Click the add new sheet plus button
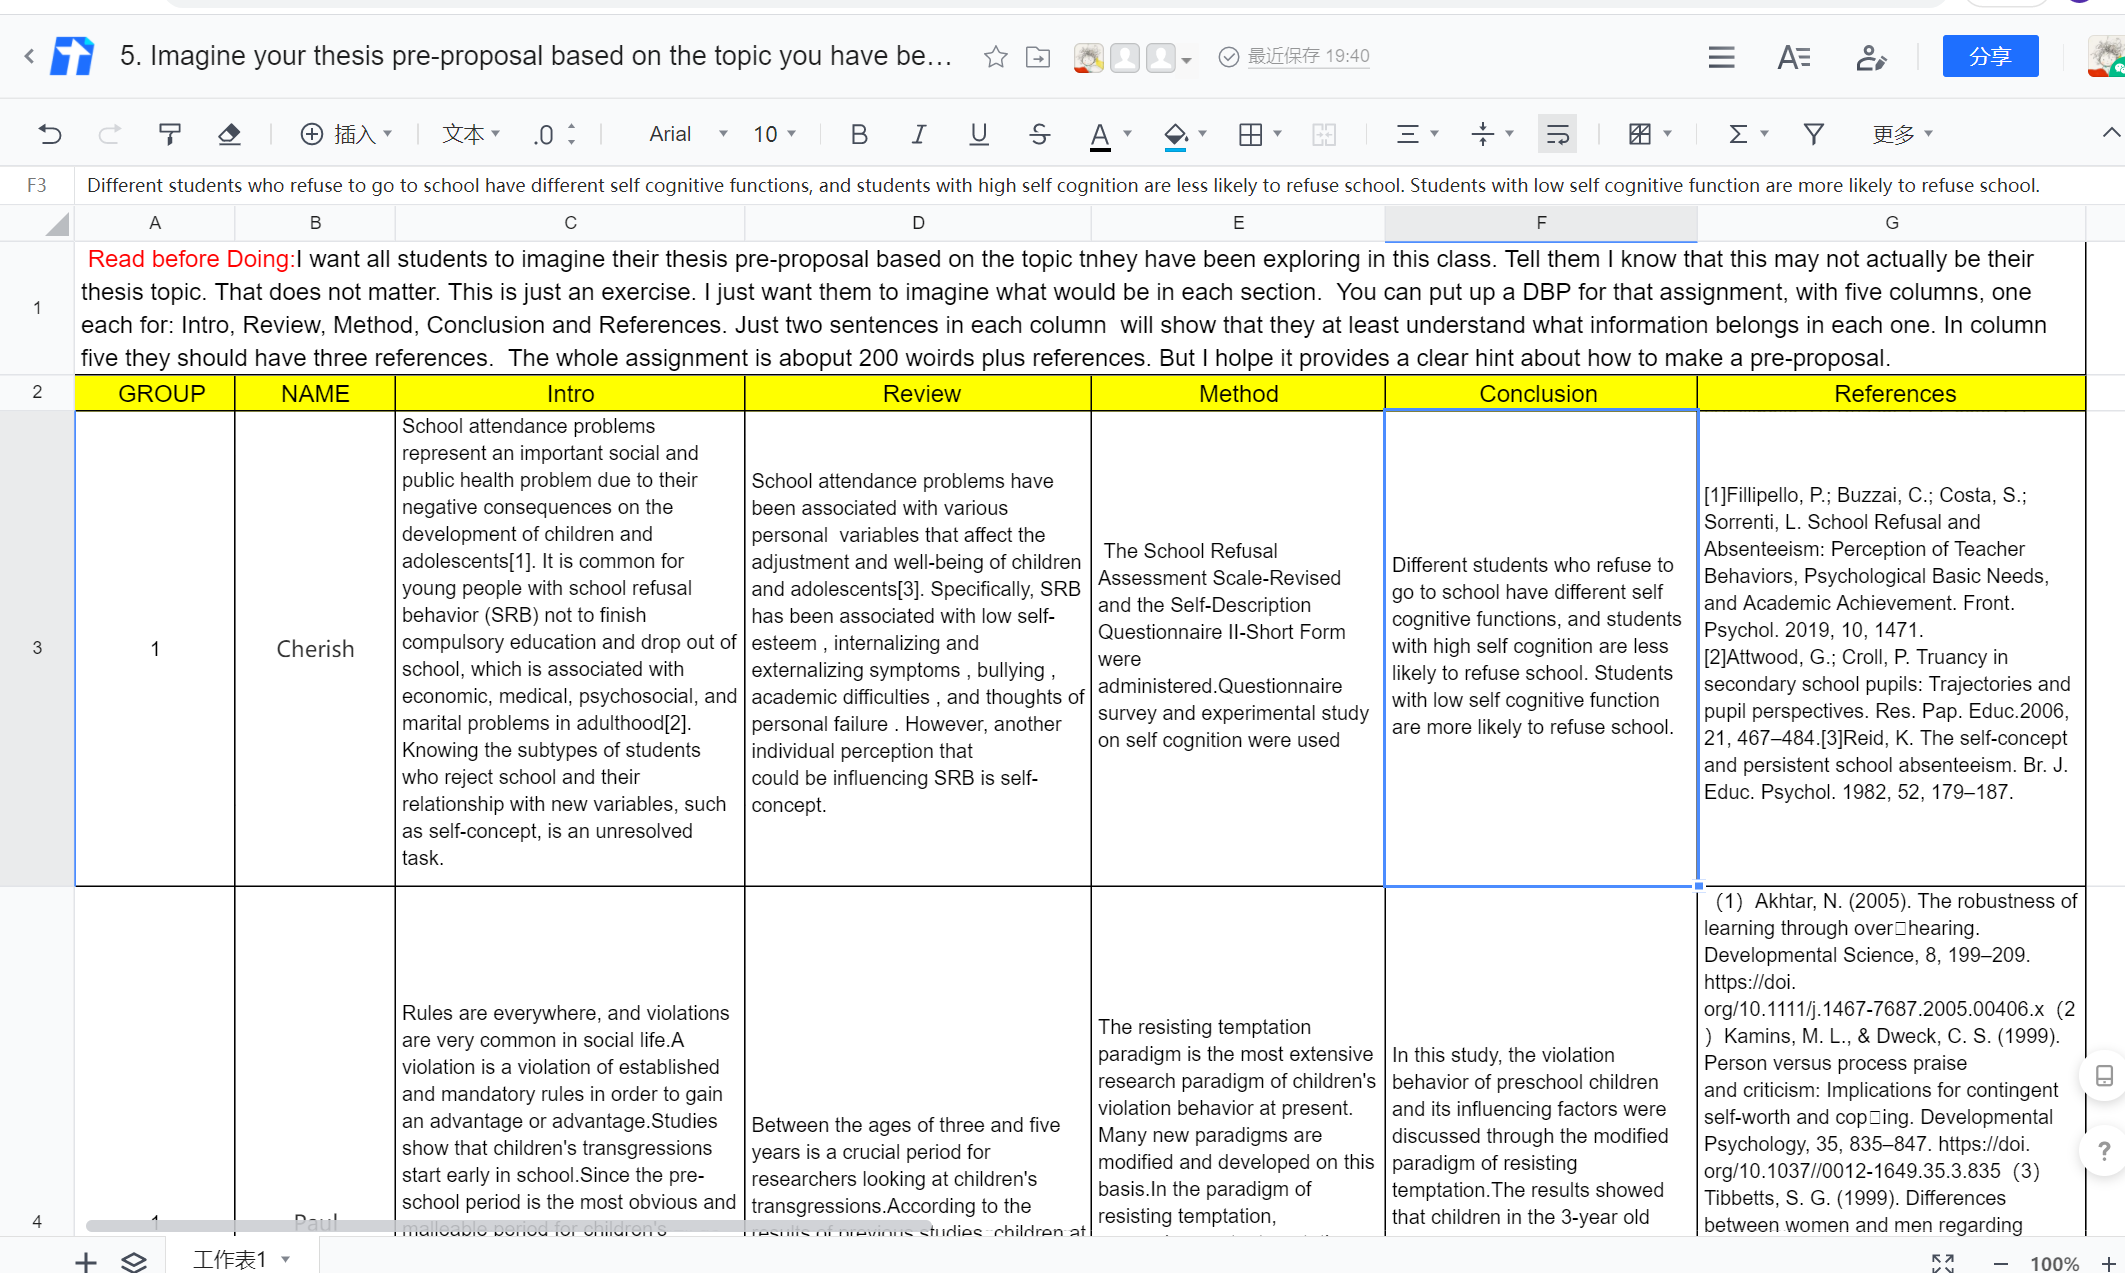 coord(86,1262)
